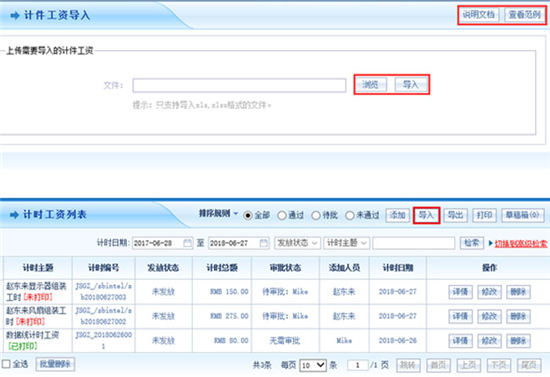Open the per-page 10 dropdown

click(x=313, y=365)
